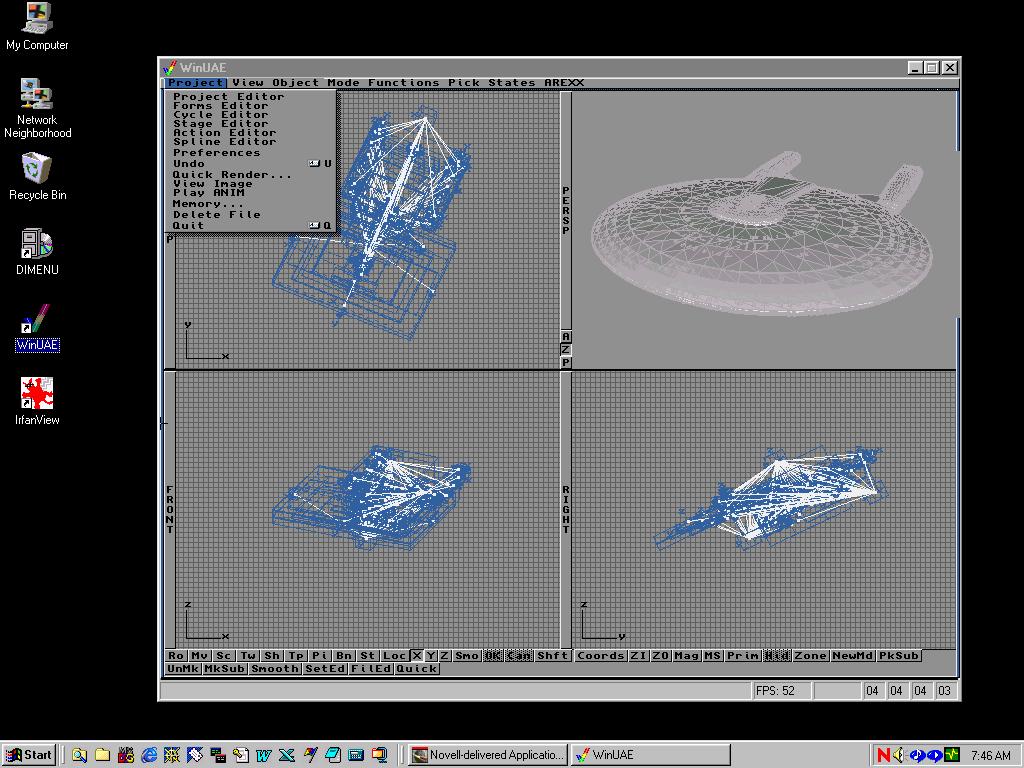Open Preferences from the Project menu
This screenshot has height=768, width=1024.
pos(251,153)
